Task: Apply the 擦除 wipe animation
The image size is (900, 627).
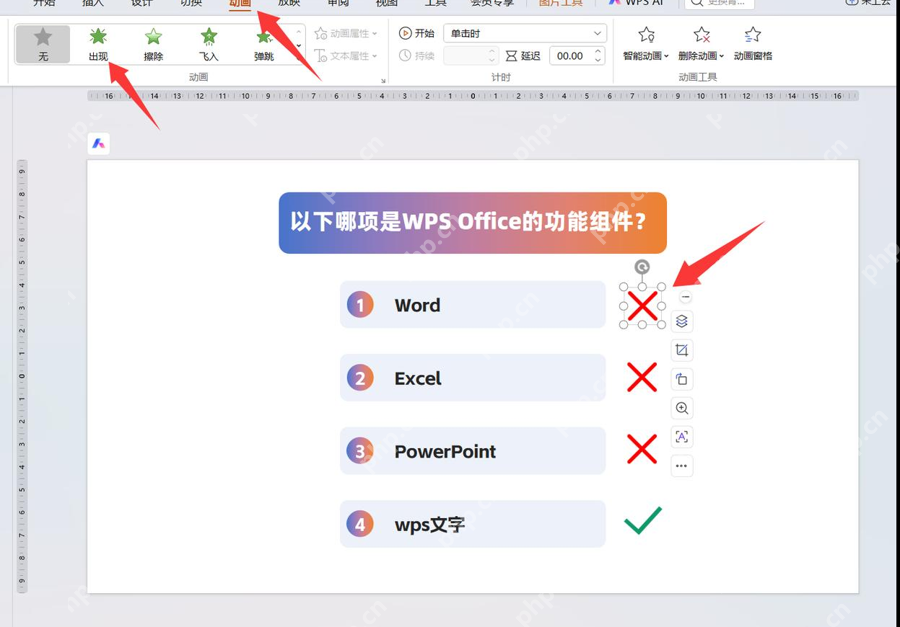Action: [153, 44]
